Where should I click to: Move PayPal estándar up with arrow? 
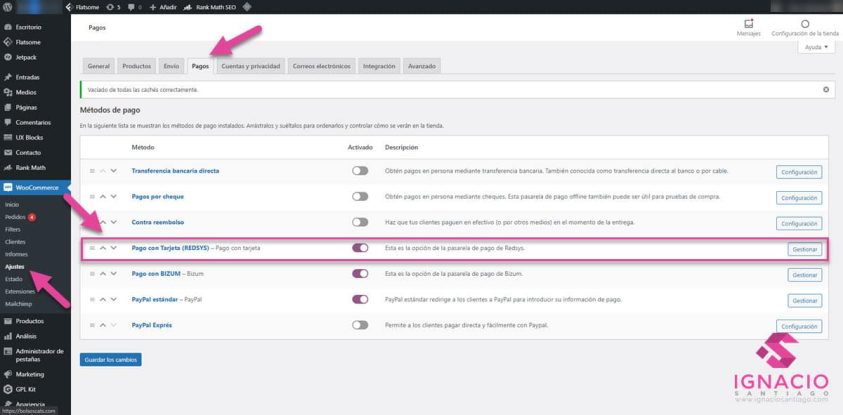(x=103, y=299)
